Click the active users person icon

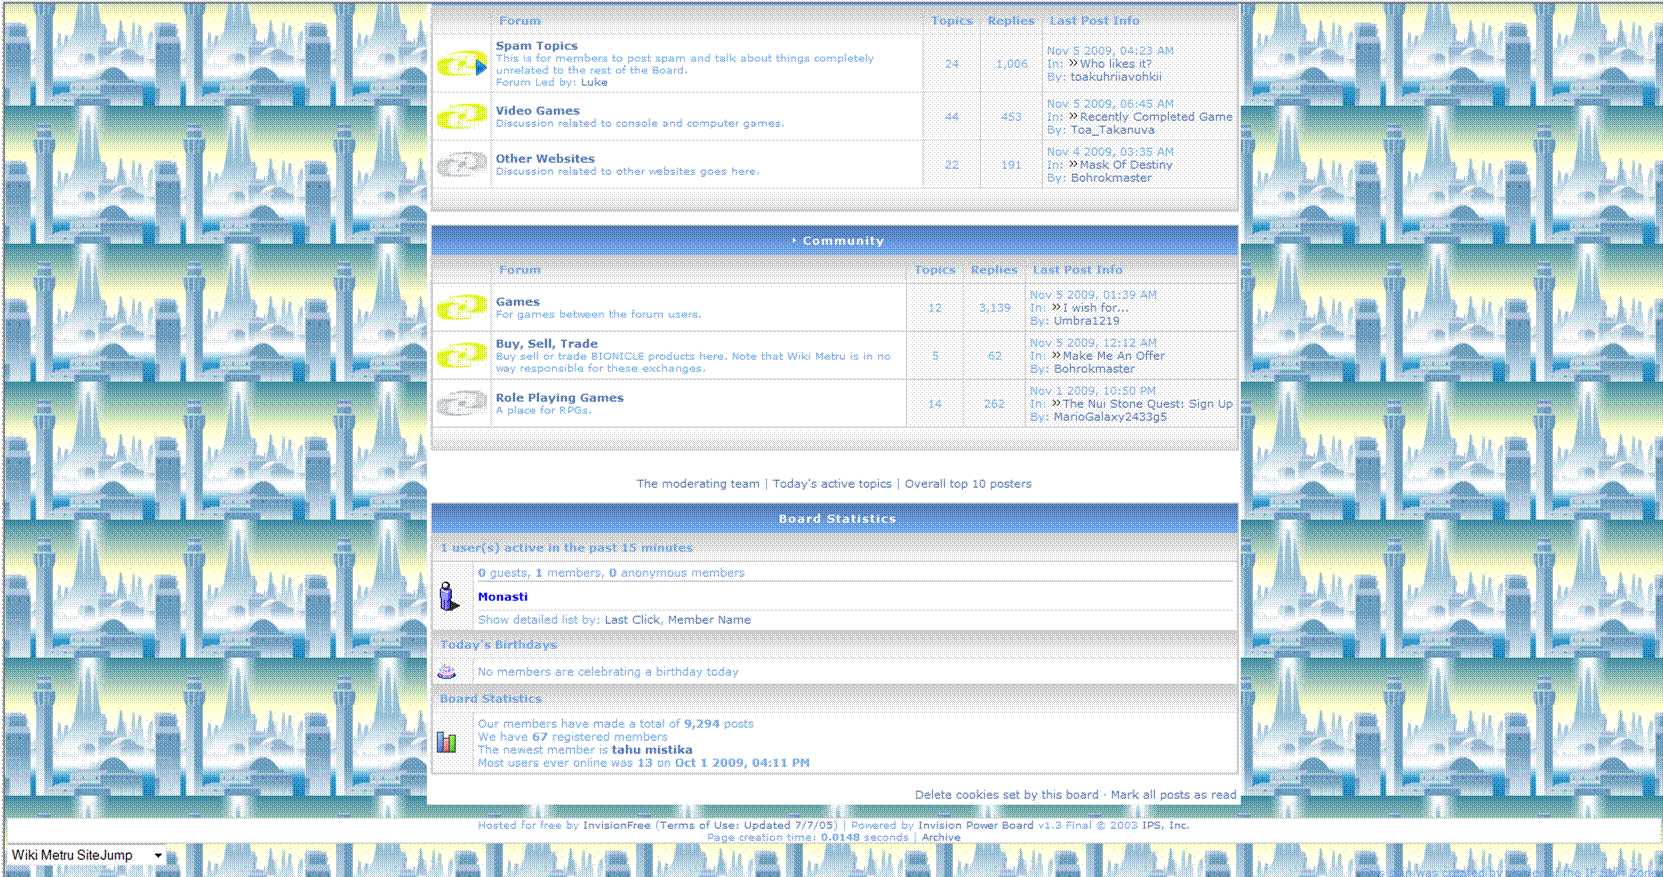[449, 596]
